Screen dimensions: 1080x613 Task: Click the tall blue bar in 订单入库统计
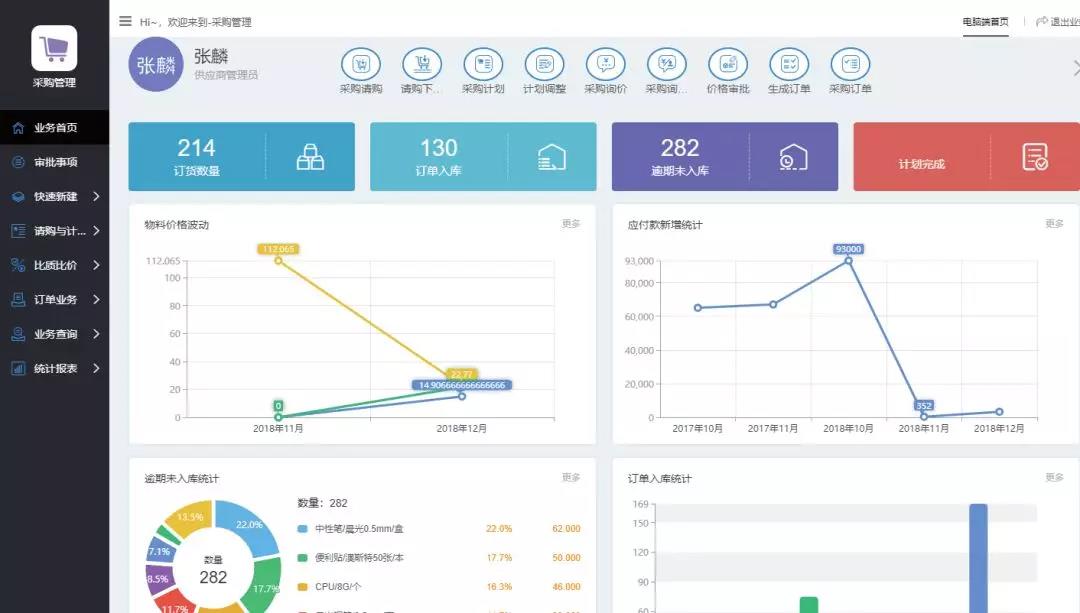click(978, 559)
